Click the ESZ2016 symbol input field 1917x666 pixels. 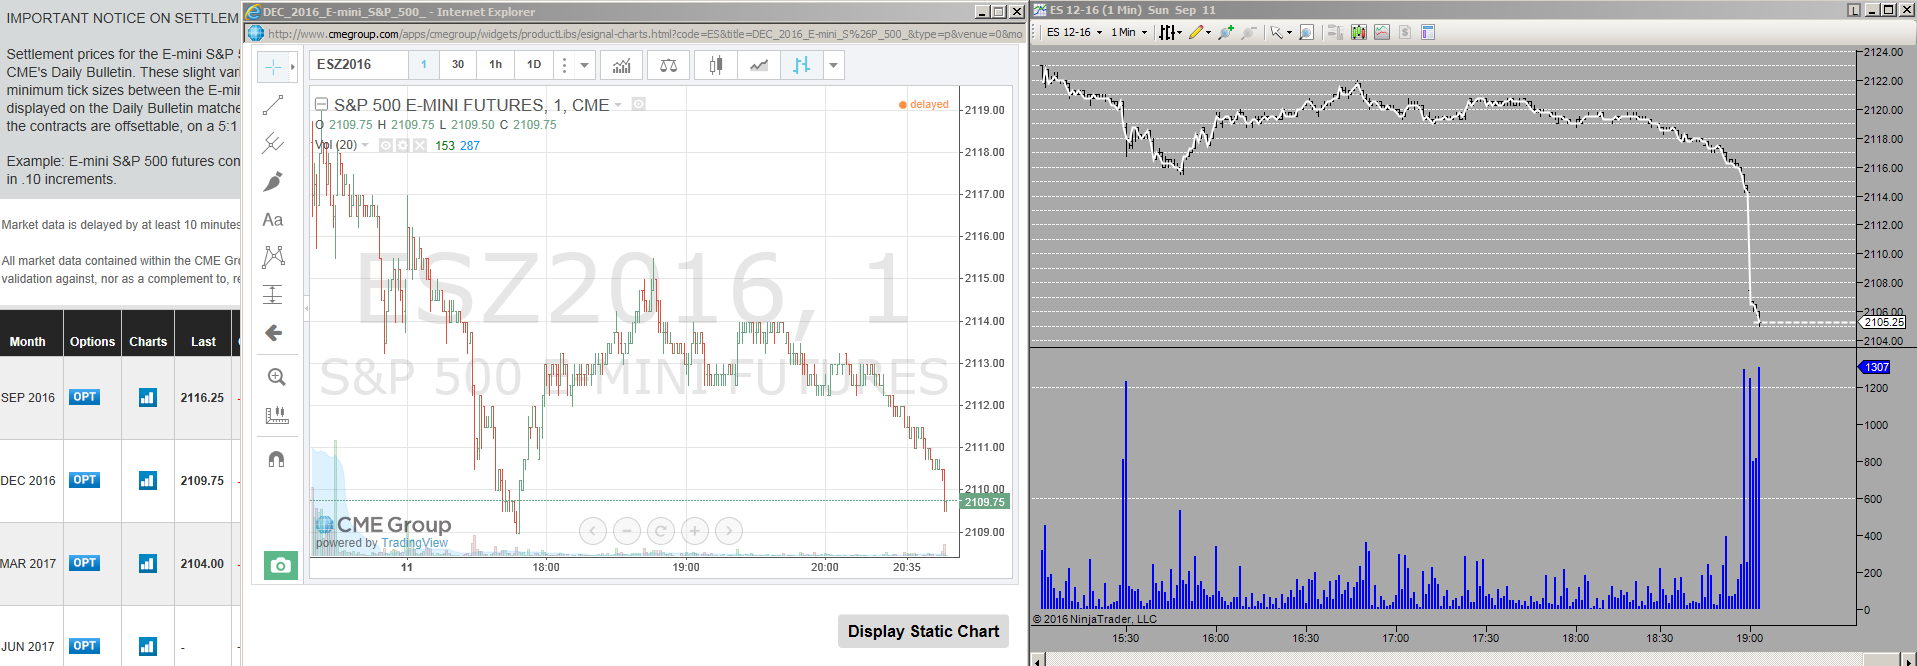(x=359, y=65)
